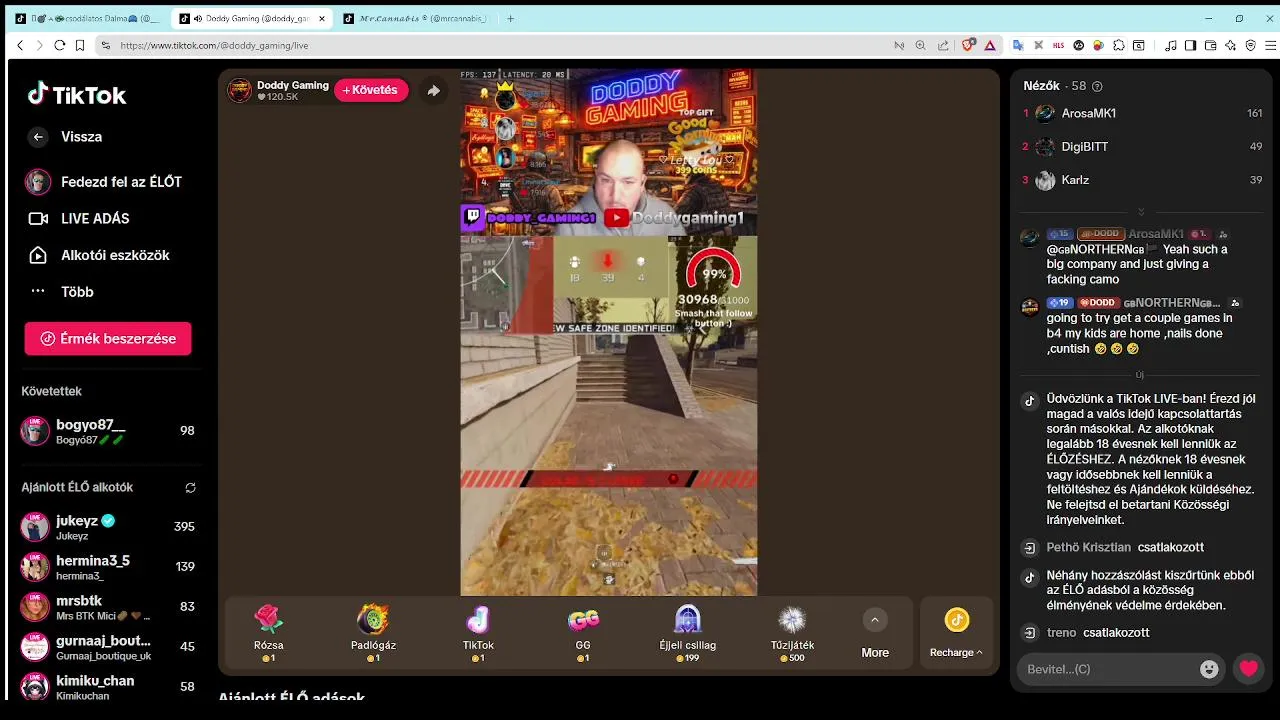Send a like with the heart
Screen dimensions: 1280x720
click(x=1248, y=669)
